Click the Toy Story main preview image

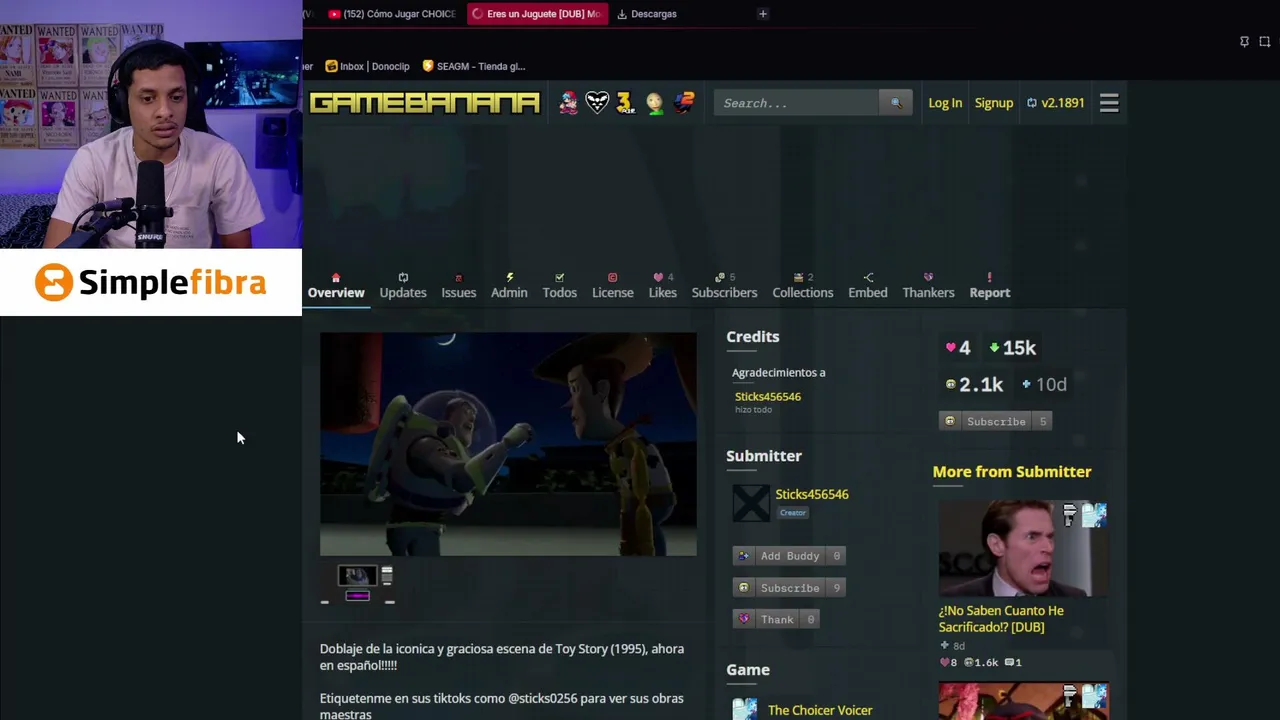click(x=508, y=444)
